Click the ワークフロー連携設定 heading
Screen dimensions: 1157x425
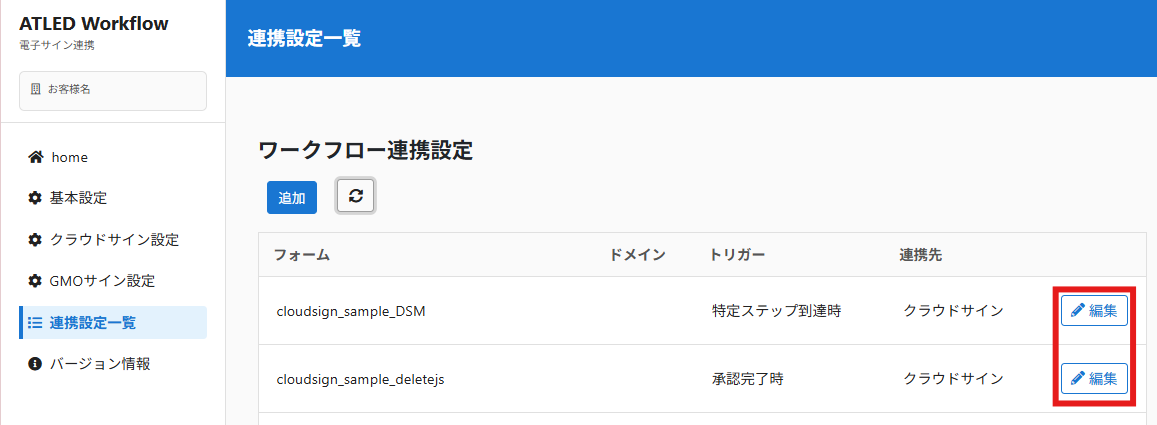[366, 151]
